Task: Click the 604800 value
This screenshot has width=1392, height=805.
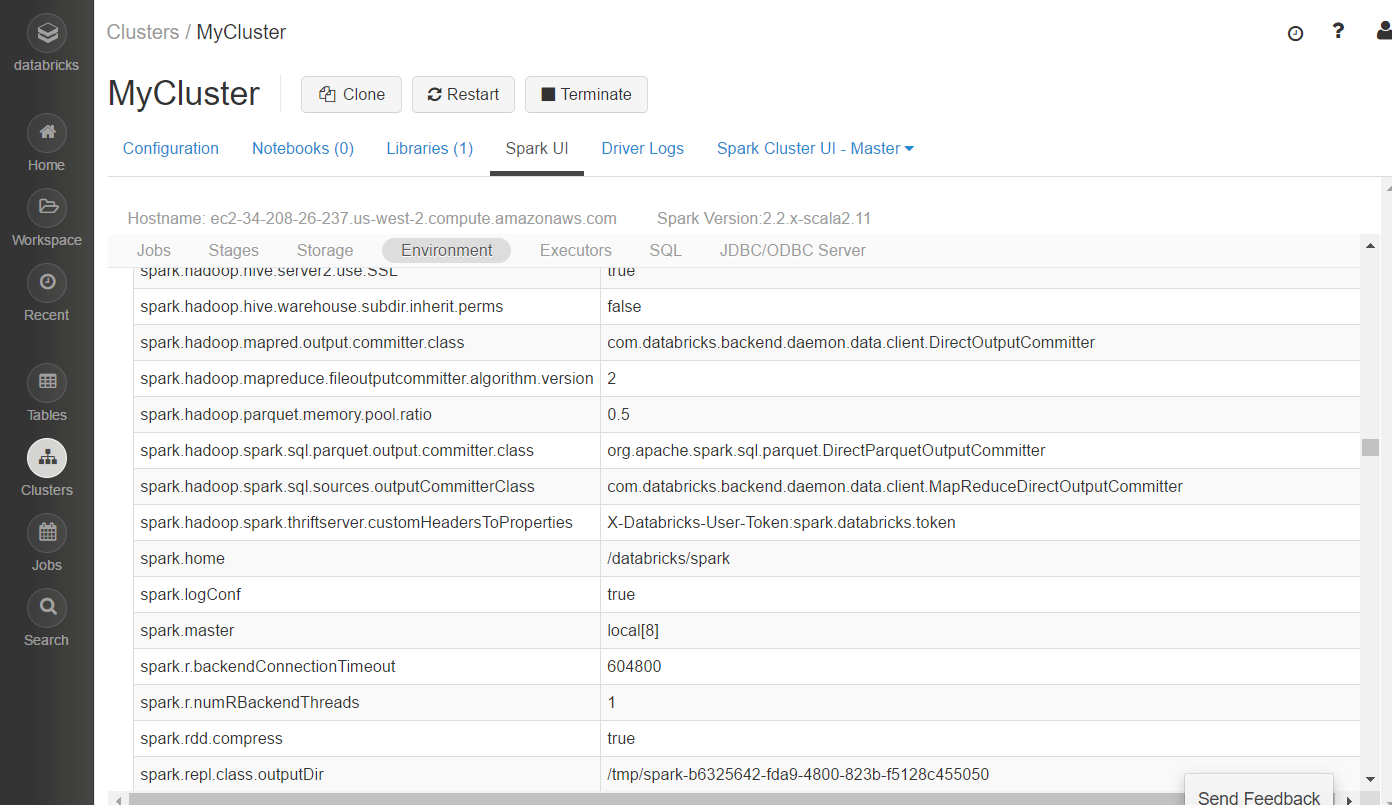Action: pos(634,666)
